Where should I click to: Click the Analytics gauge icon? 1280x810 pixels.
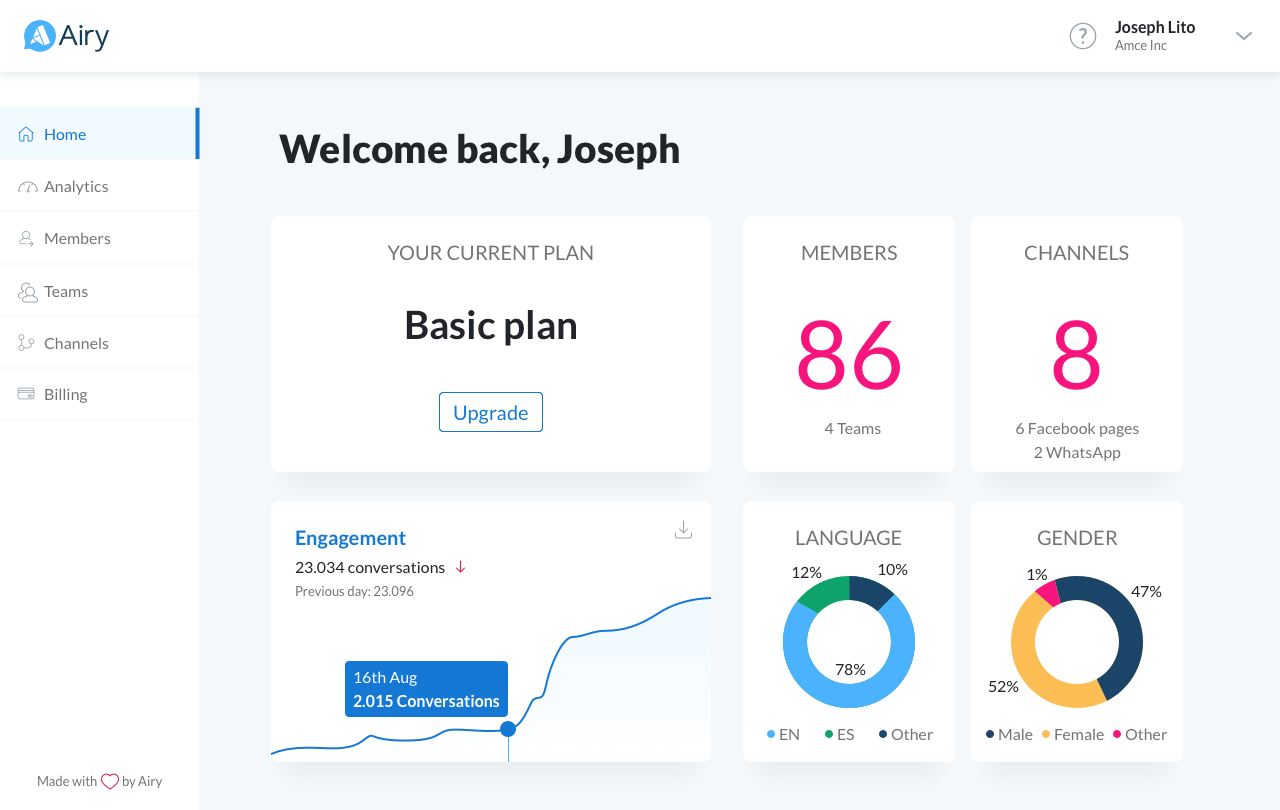click(27, 187)
